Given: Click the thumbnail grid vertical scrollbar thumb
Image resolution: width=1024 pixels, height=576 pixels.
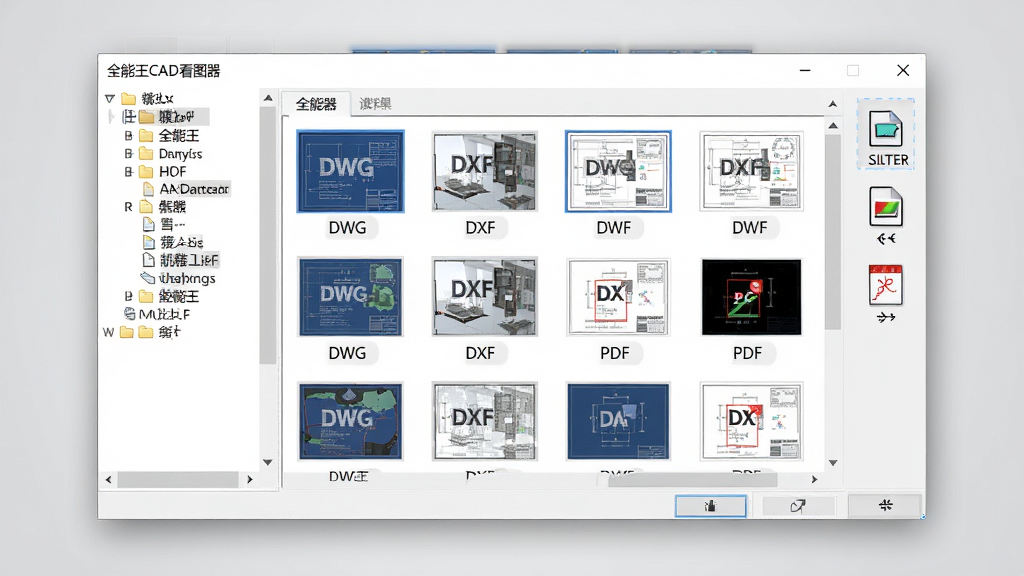Looking at the screenshot, I should coord(833,232).
